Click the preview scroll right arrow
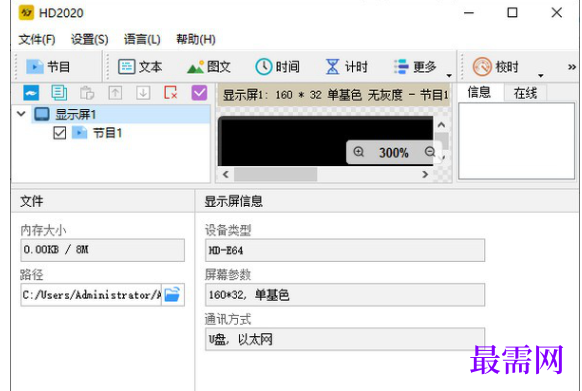Screen dimensions: 582x391 (x=425, y=174)
